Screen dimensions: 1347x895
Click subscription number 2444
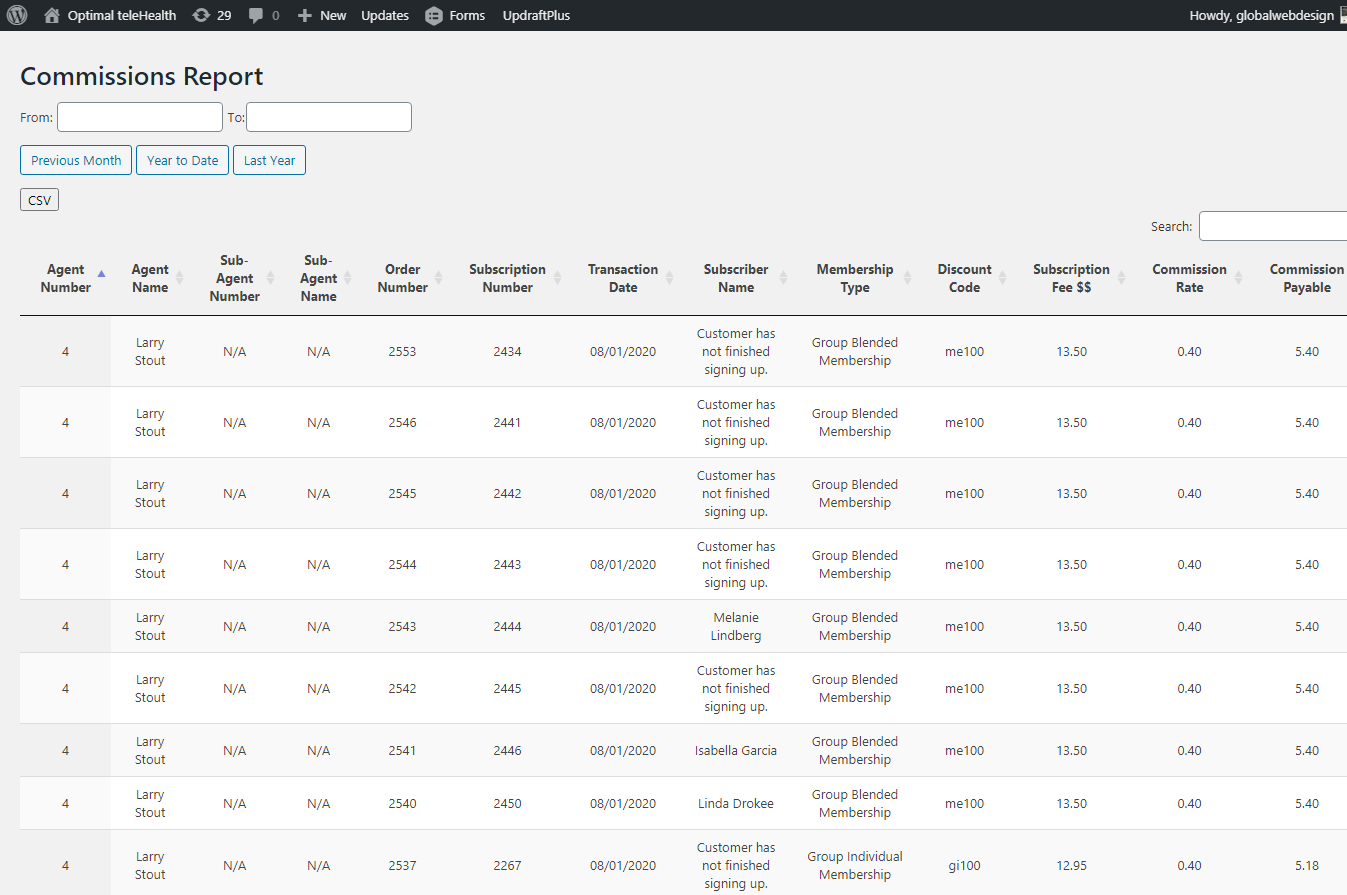click(x=507, y=627)
